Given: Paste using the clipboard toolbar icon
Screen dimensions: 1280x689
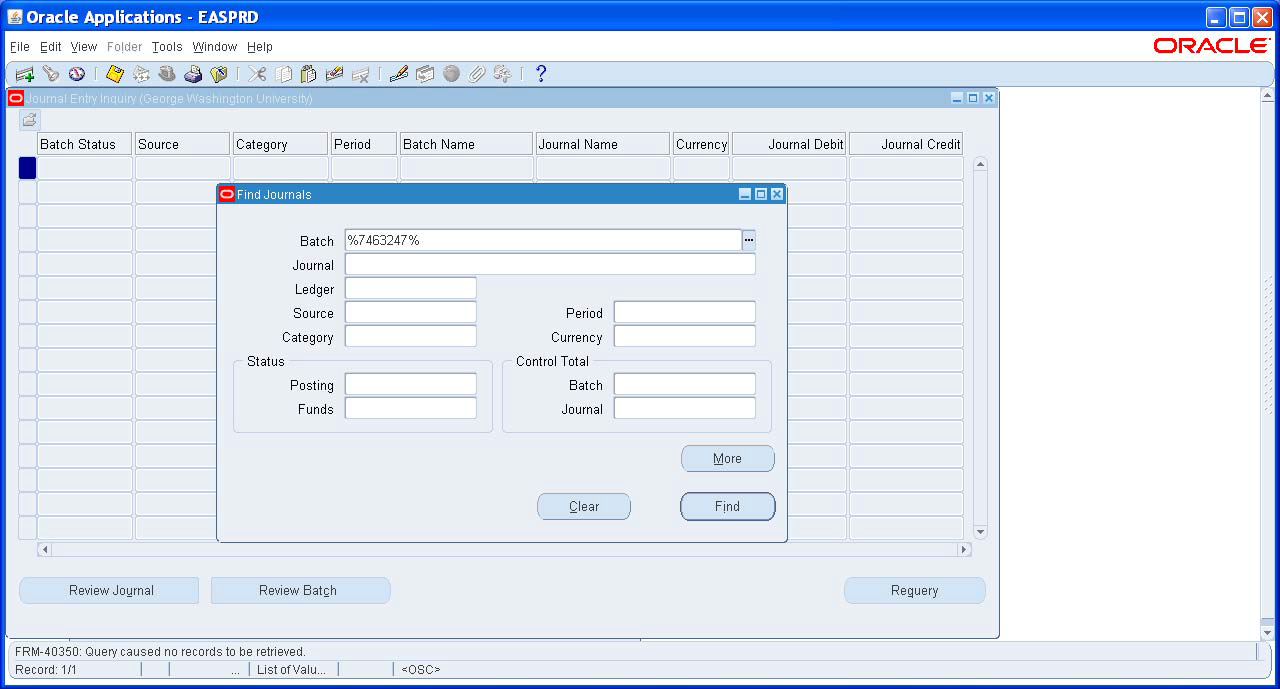Looking at the screenshot, I should [310, 73].
